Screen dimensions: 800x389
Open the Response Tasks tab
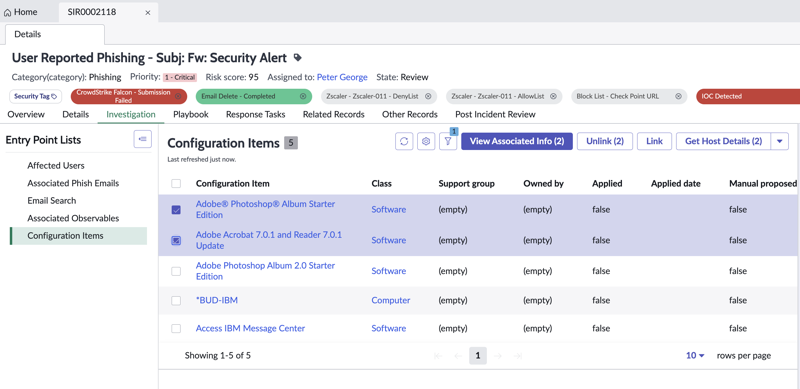tap(256, 114)
